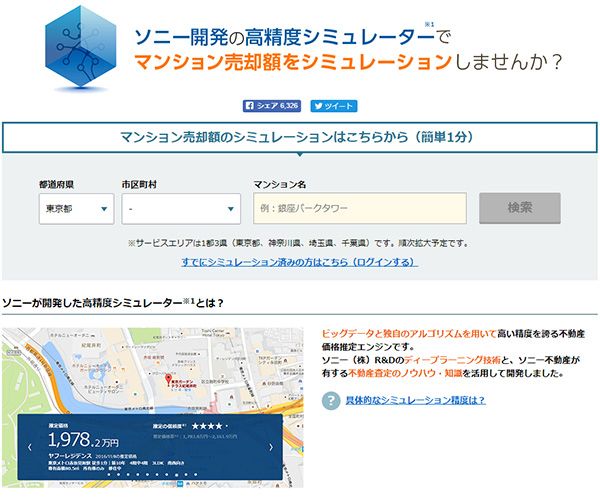This screenshot has width=600, height=498.
Task: Click ヤフーレジデンス property name
Action: point(70,456)
